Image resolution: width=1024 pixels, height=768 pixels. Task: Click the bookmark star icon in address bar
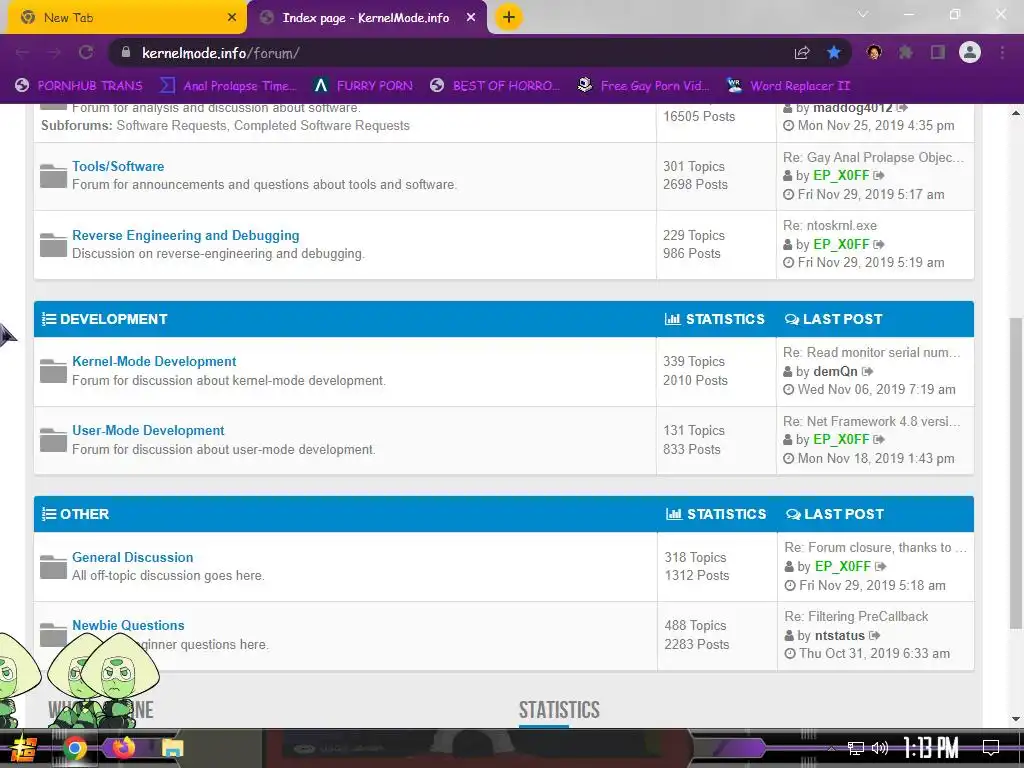(x=834, y=53)
